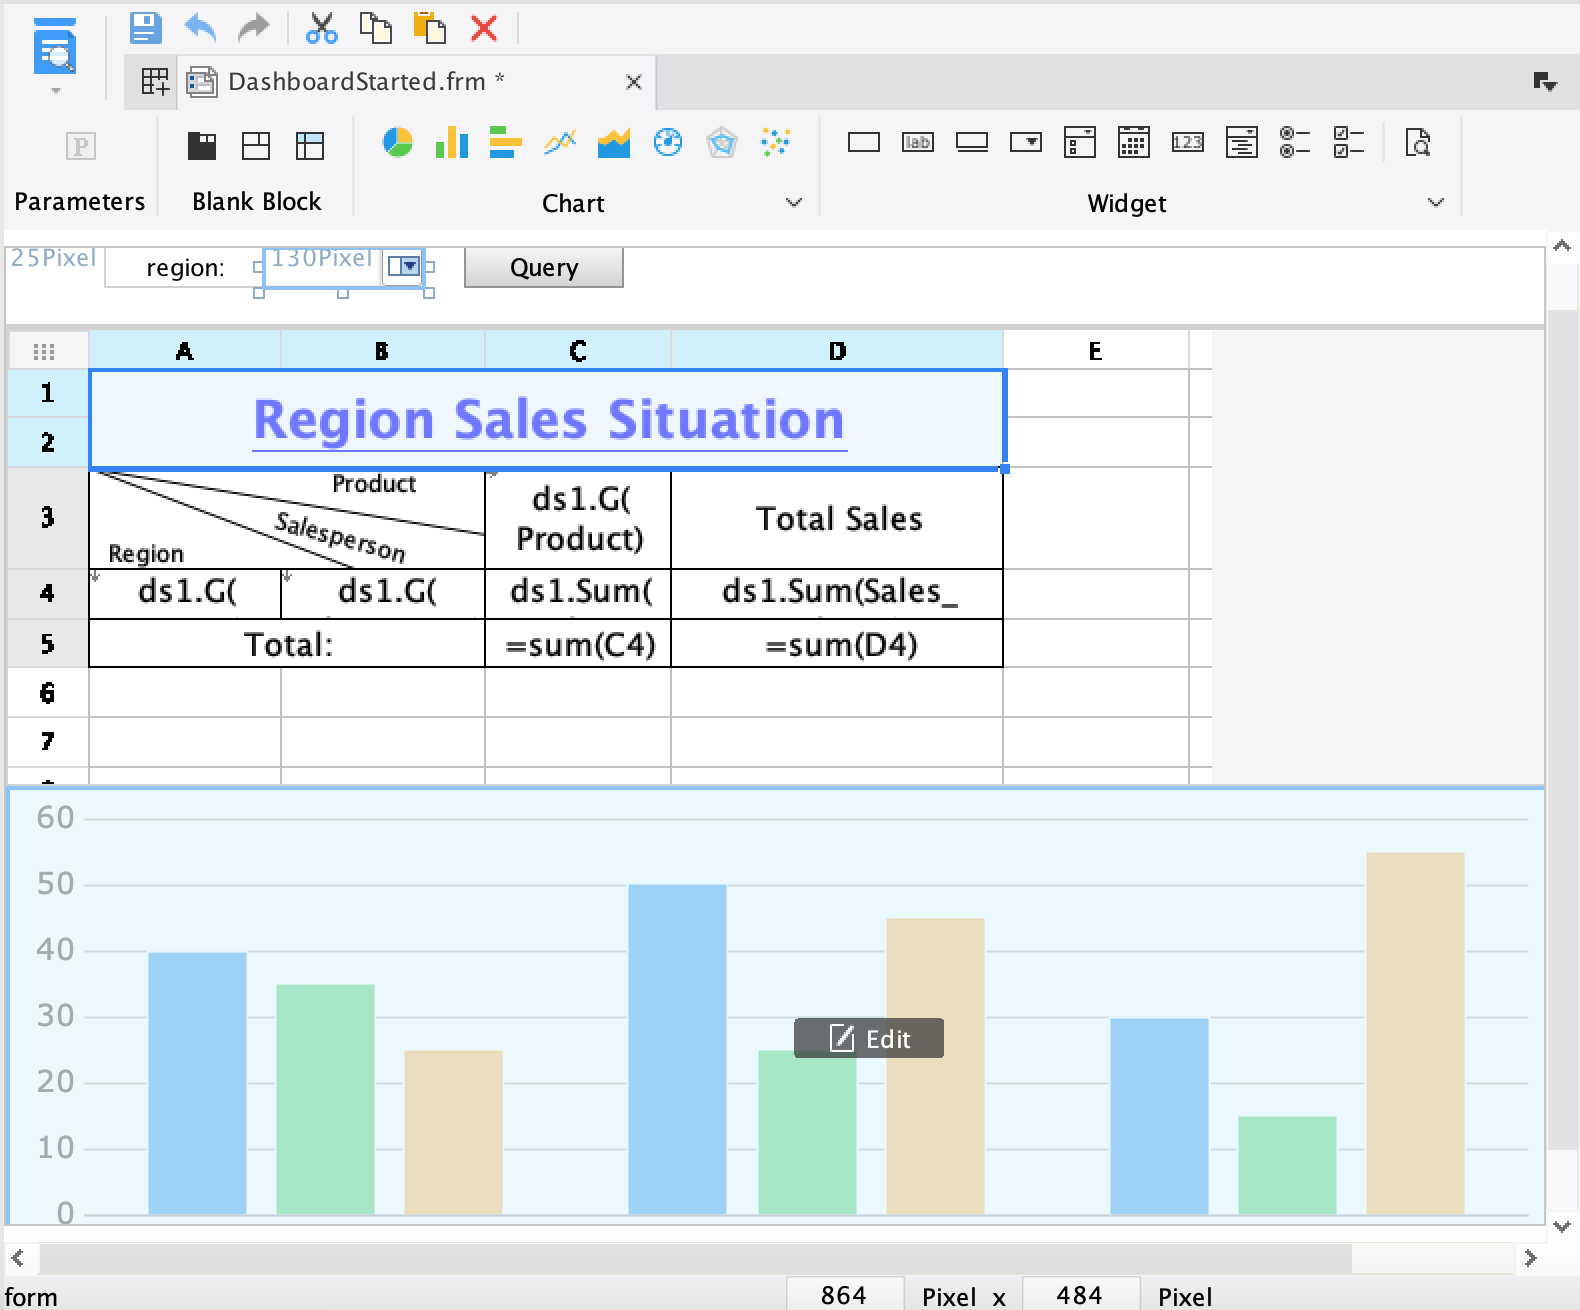Insert a pie chart from Chart group
Image resolution: width=1580 pixels, height=1310 pixels.
click(x=398, y=143)
